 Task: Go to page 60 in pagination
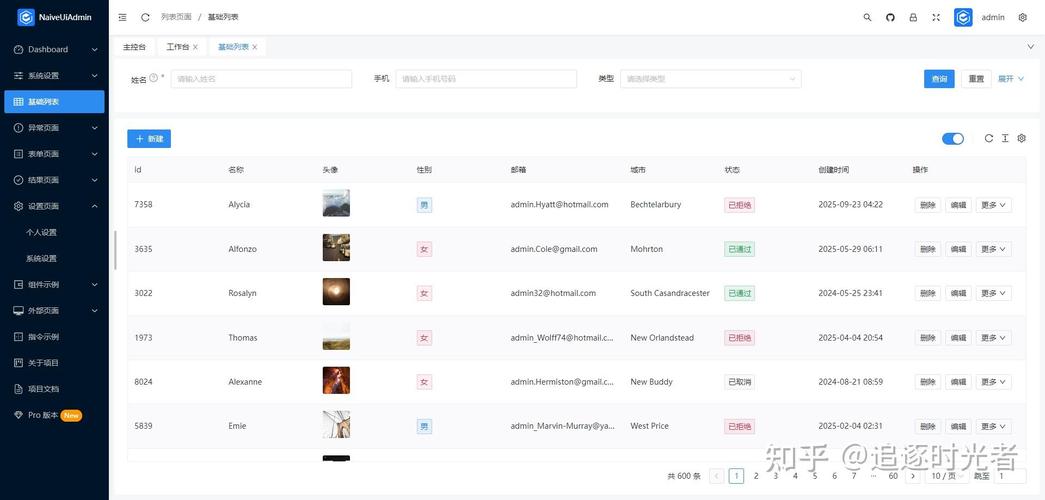(x=893, y=476)
